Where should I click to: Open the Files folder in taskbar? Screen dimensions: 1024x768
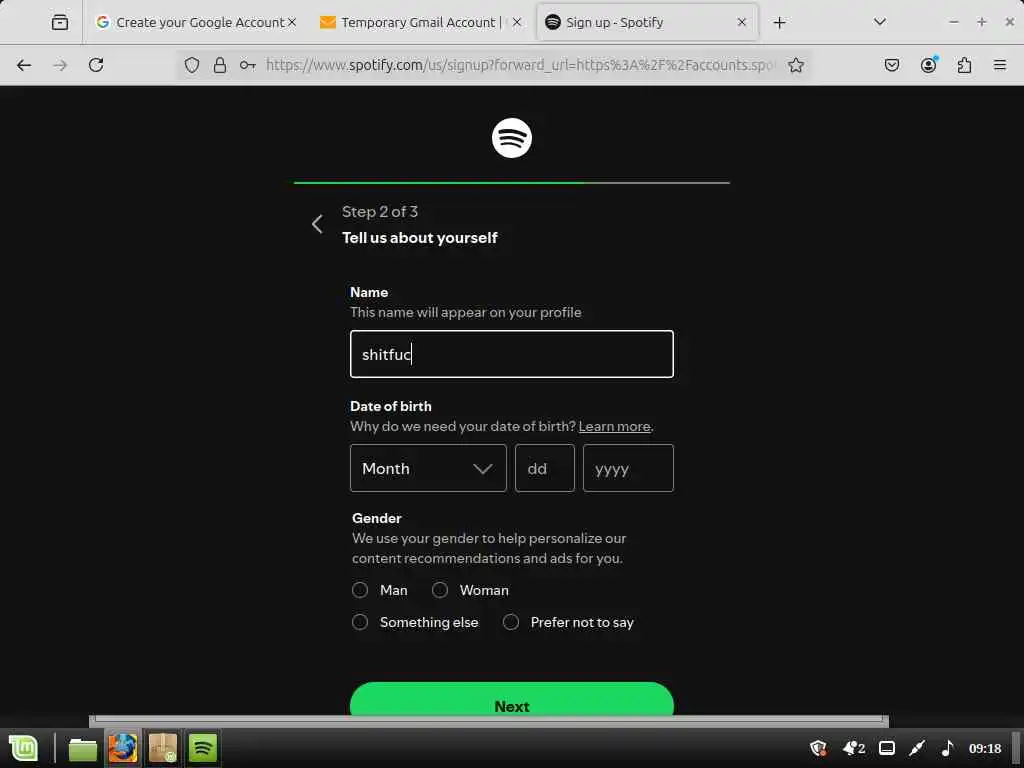[x=83, y=748]
